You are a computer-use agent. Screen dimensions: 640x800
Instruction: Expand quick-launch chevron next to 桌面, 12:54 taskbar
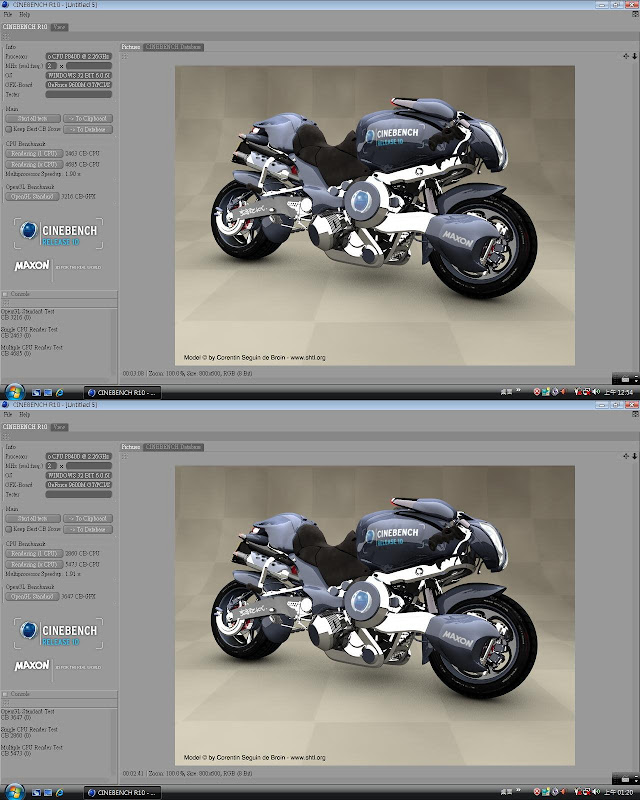point(518,391)
